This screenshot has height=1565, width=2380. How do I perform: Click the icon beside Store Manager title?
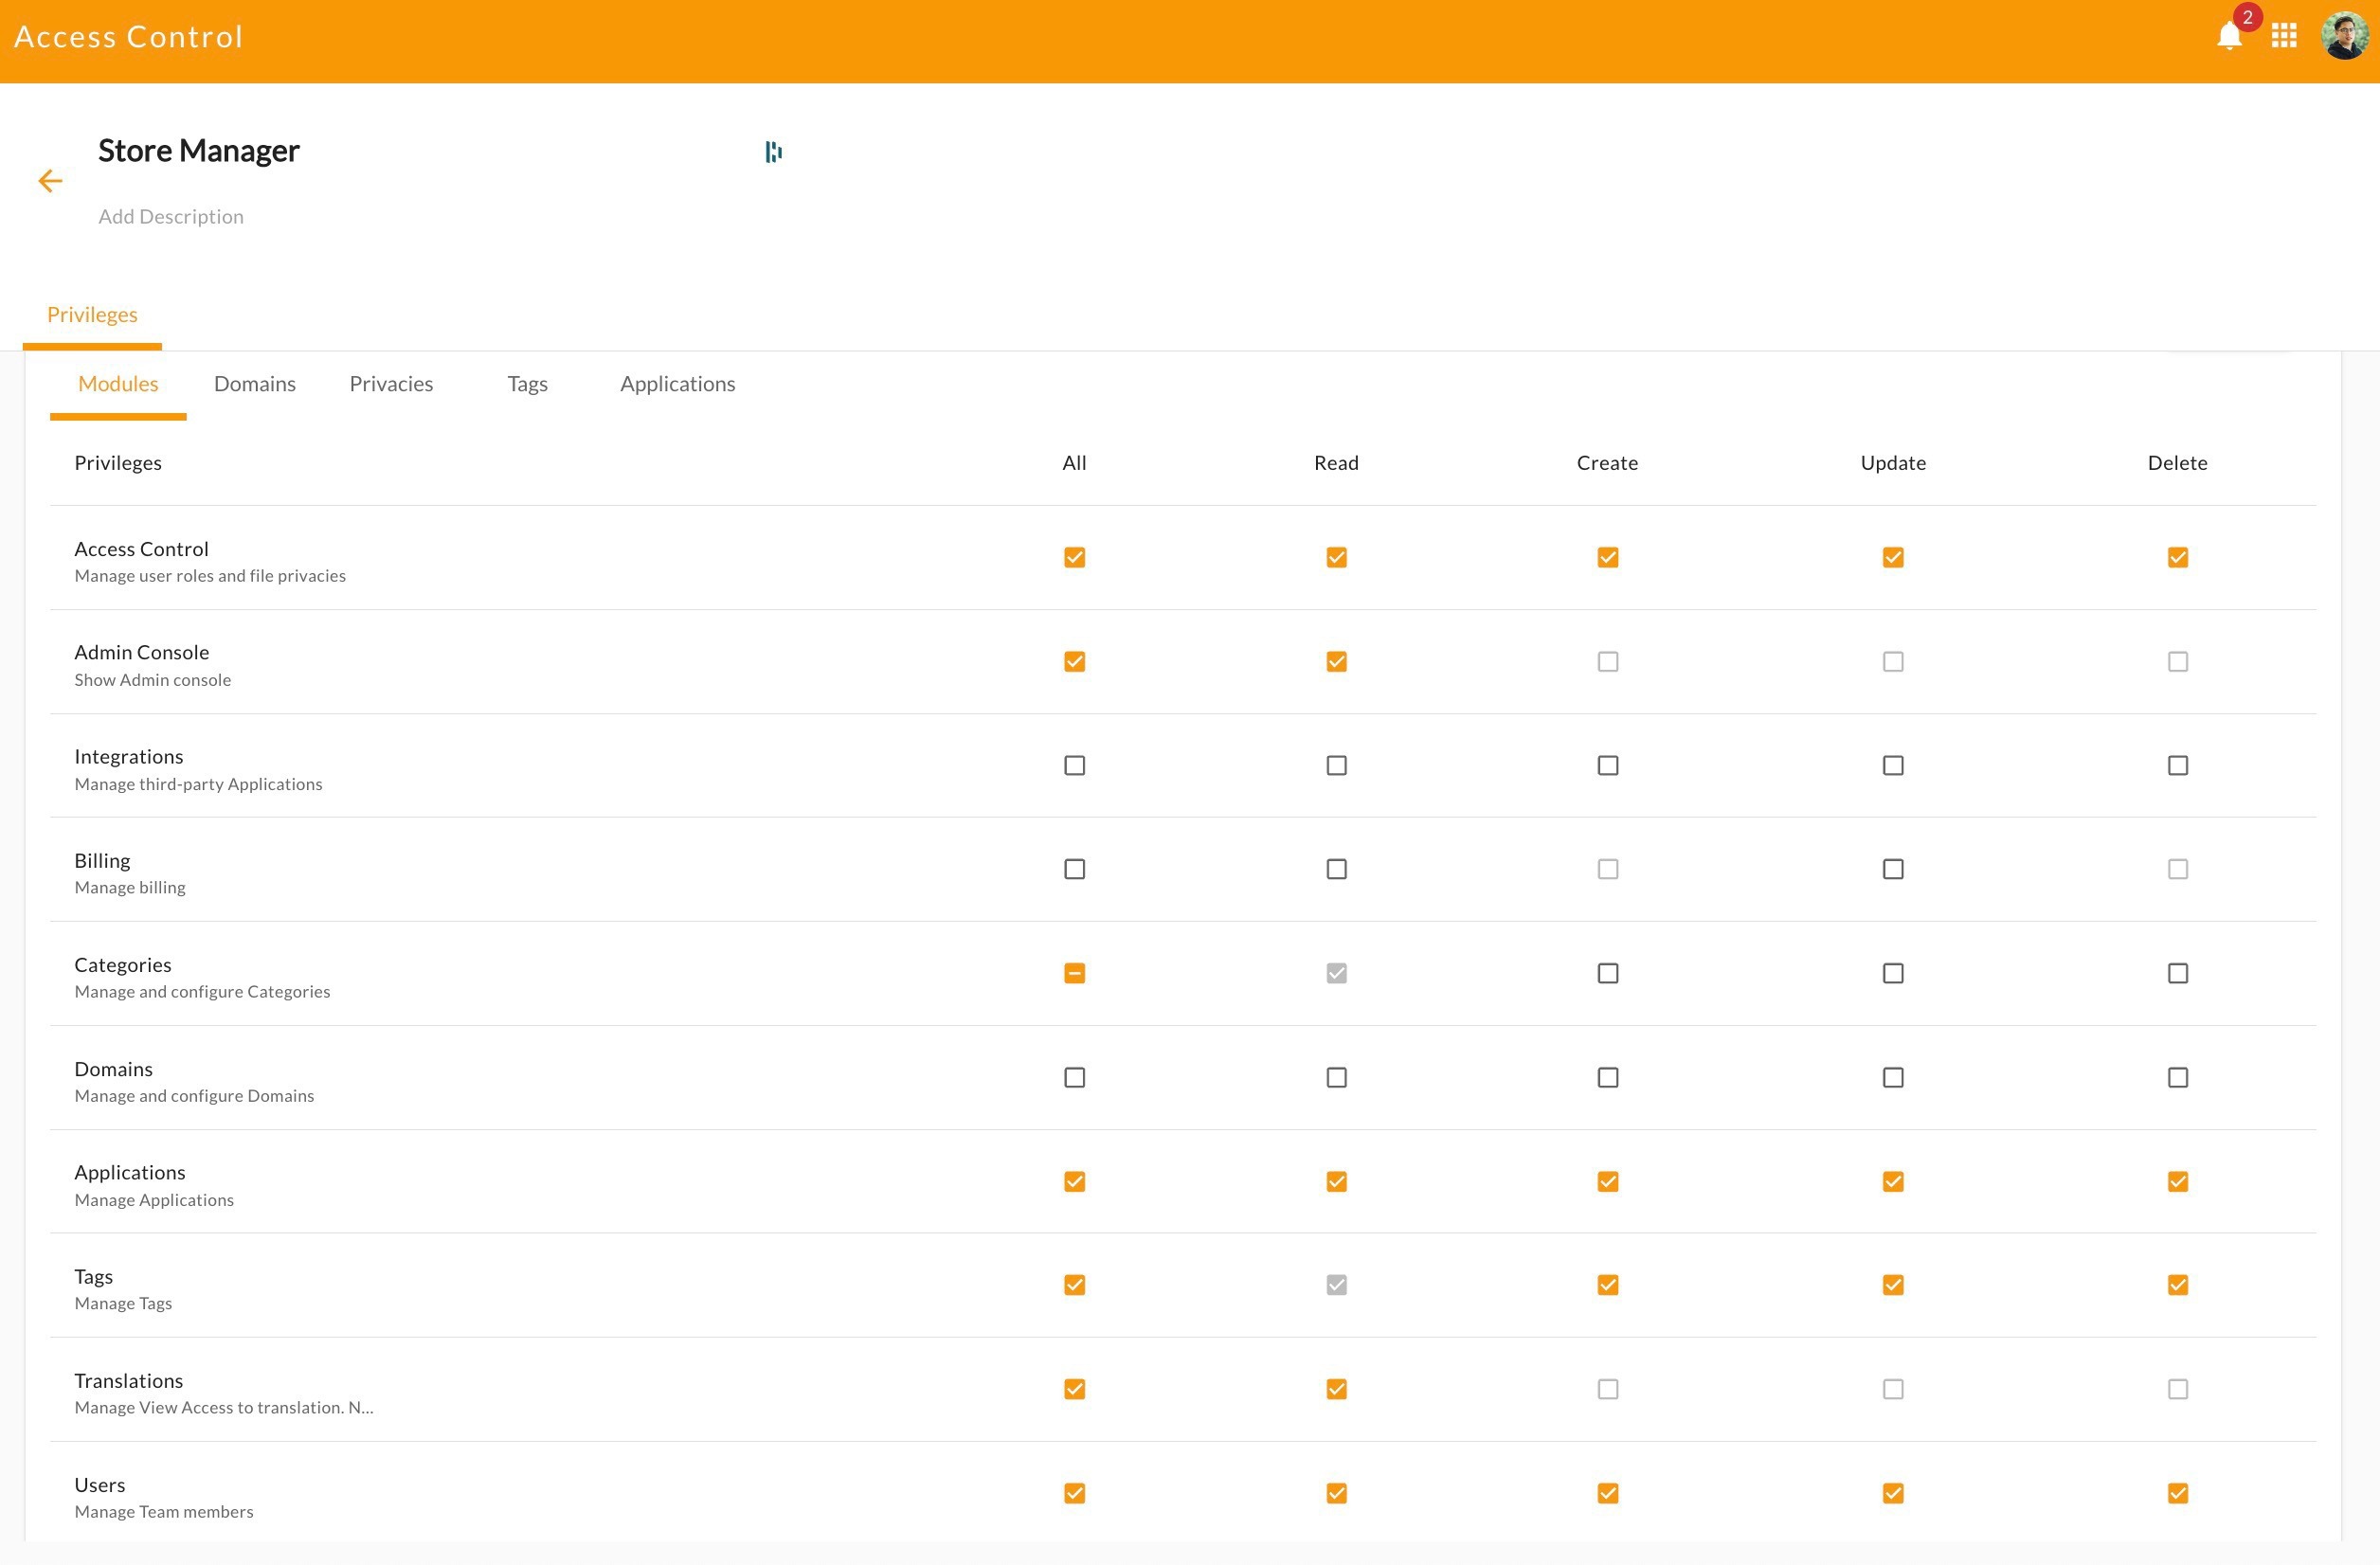click(773, 152)
